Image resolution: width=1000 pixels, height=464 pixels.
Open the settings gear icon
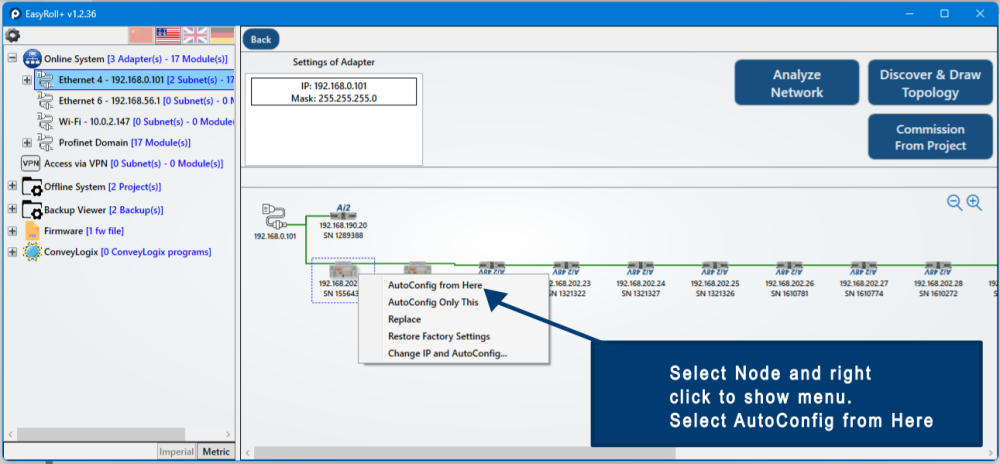[12, 35]
